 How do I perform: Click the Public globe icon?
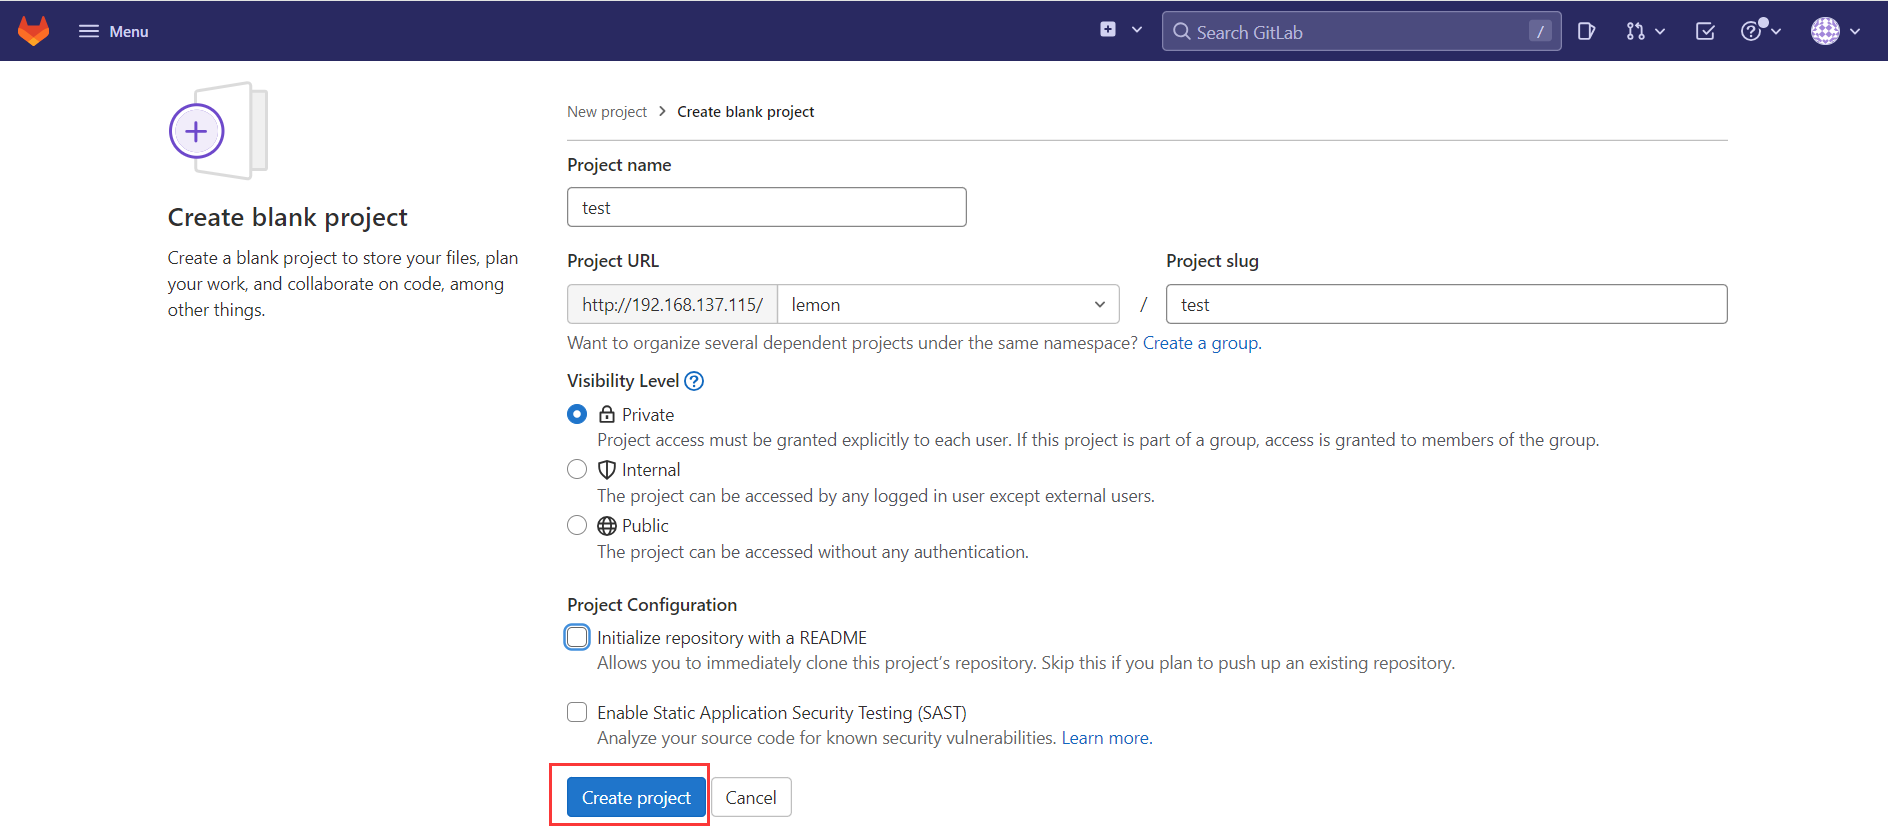tap(606, 525)
